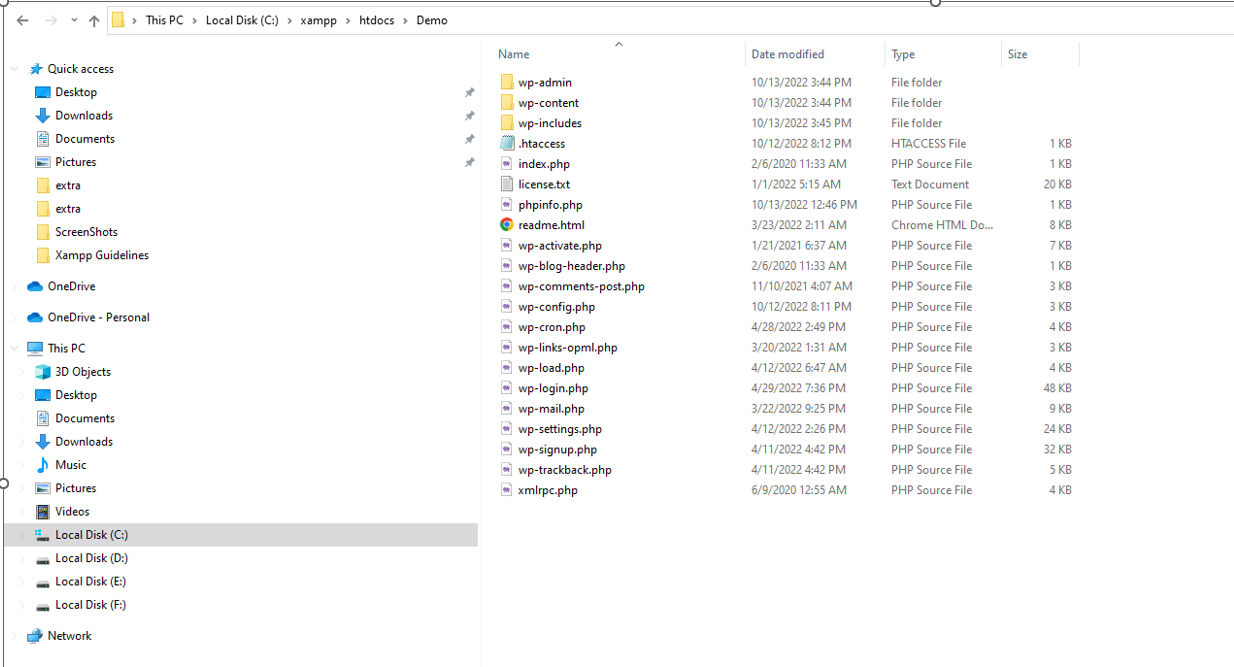
Task: Click the OneDrive - Personal cloud icon
Action: tap(35, 317)
